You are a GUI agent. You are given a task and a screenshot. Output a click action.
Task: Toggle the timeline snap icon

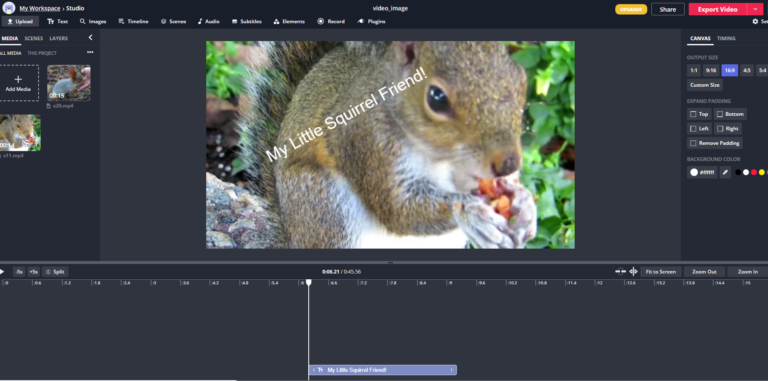pos(620,271)
